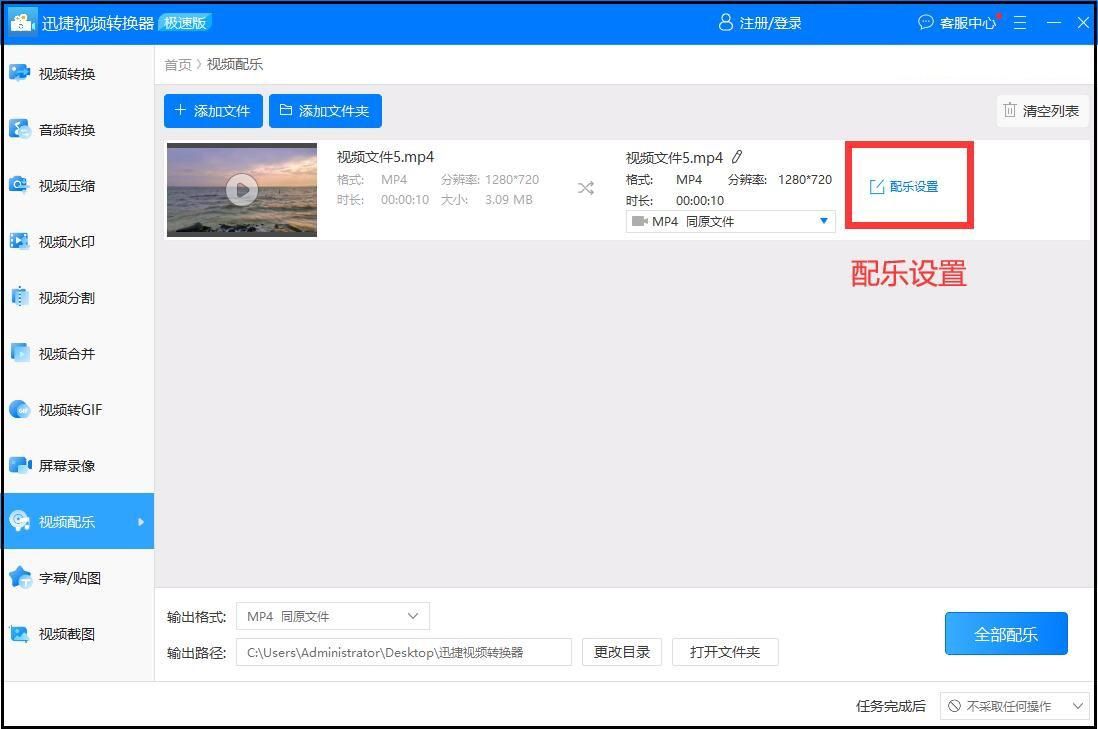Click the output path field to edit it

(404, 652)
